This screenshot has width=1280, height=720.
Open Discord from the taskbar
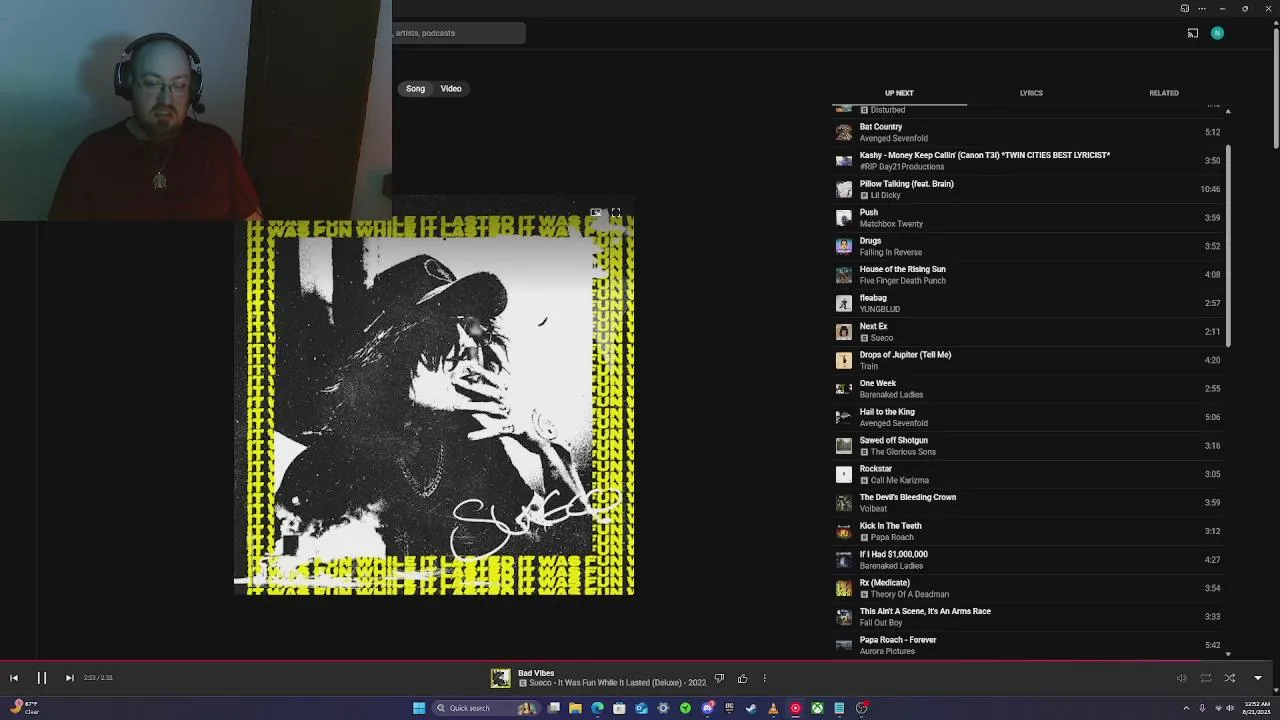[707, 708]
